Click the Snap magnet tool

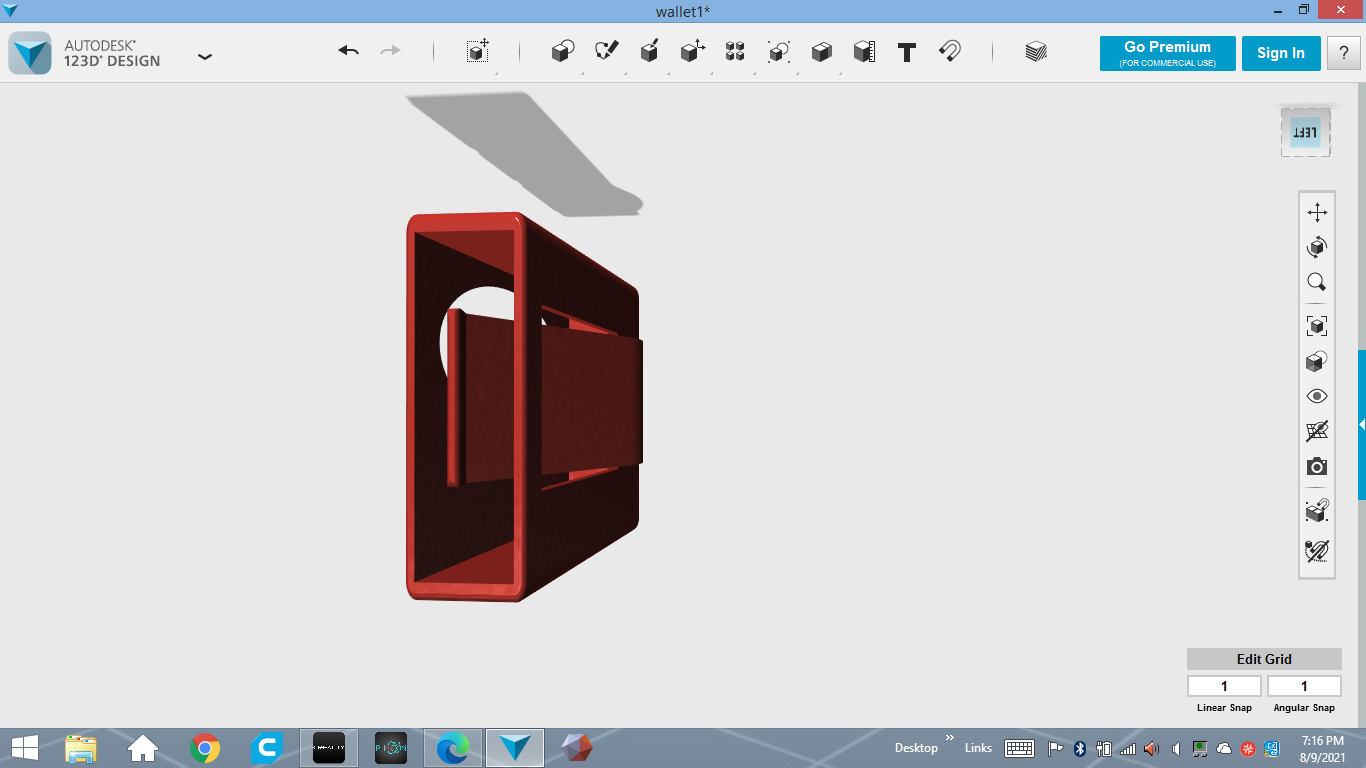pos(950,52)
